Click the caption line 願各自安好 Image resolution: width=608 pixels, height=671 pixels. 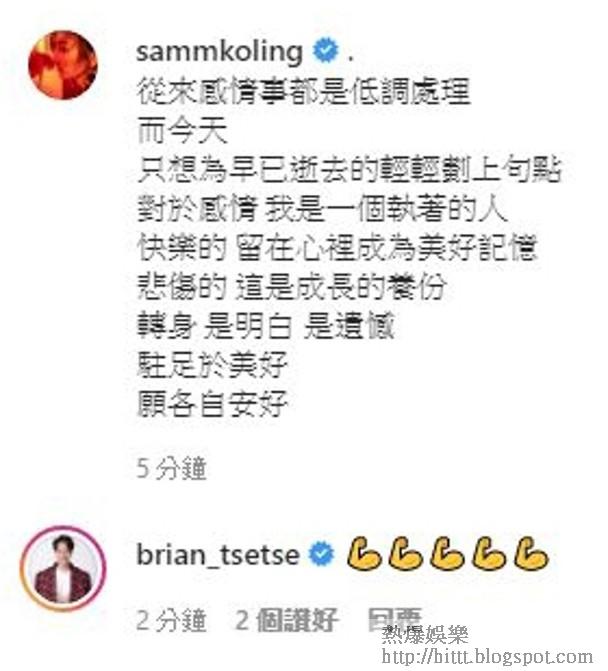[212, 404]
